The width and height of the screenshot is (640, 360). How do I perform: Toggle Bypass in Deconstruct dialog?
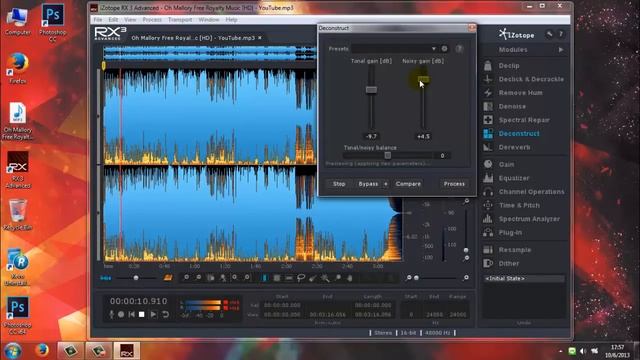tap(368, 184)
